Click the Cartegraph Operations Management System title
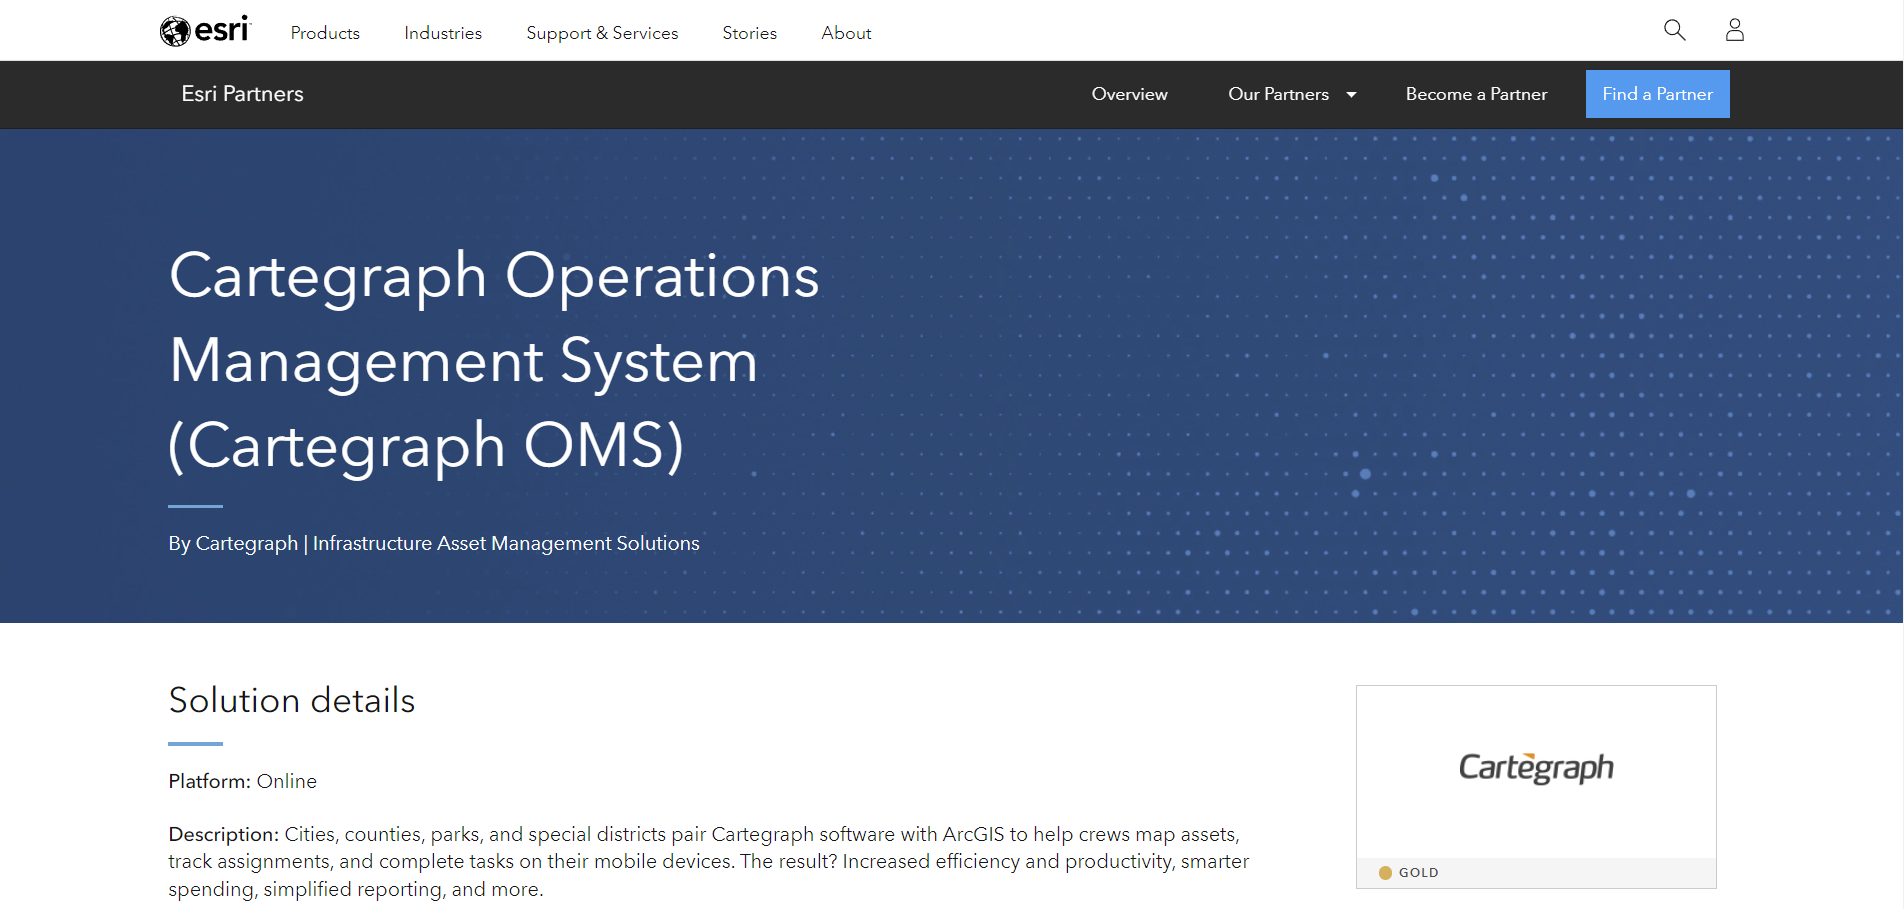The image size is (1904, 909). click(x=494, y=360)
